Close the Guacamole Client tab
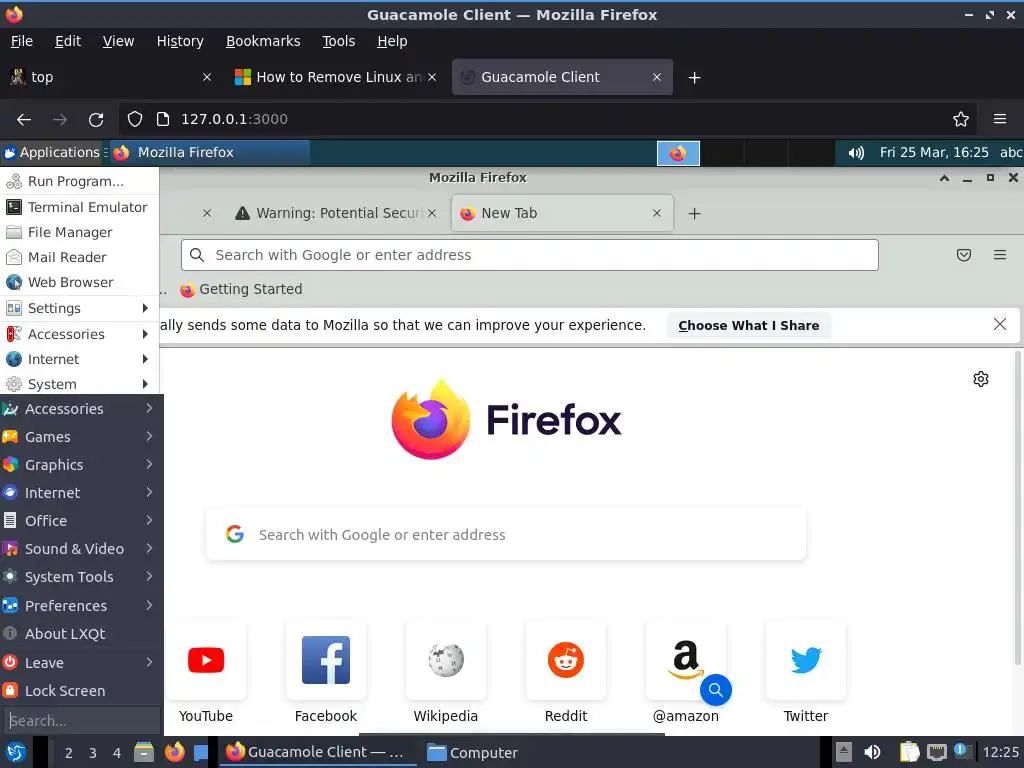Viewport: 1024px width, 768px height. tap(657, 77)
